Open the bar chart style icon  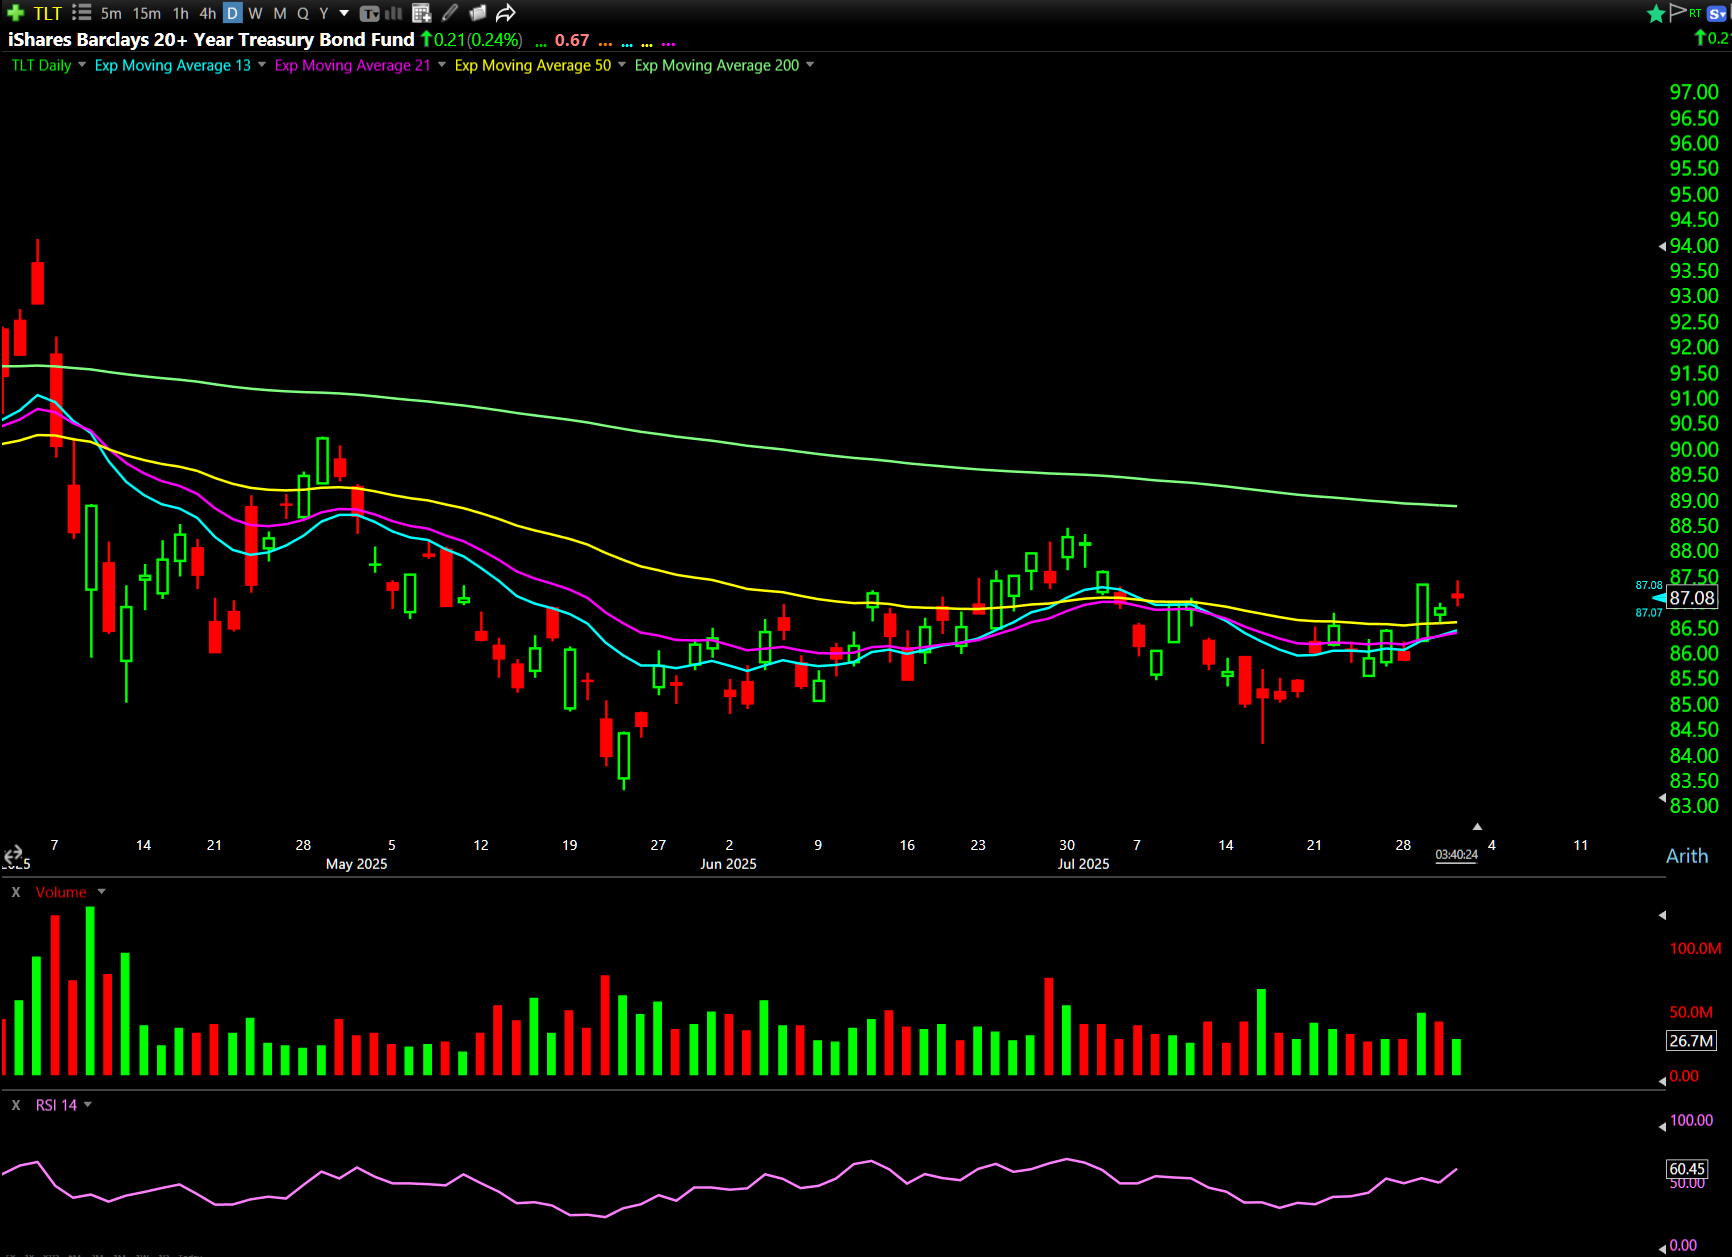394,13
